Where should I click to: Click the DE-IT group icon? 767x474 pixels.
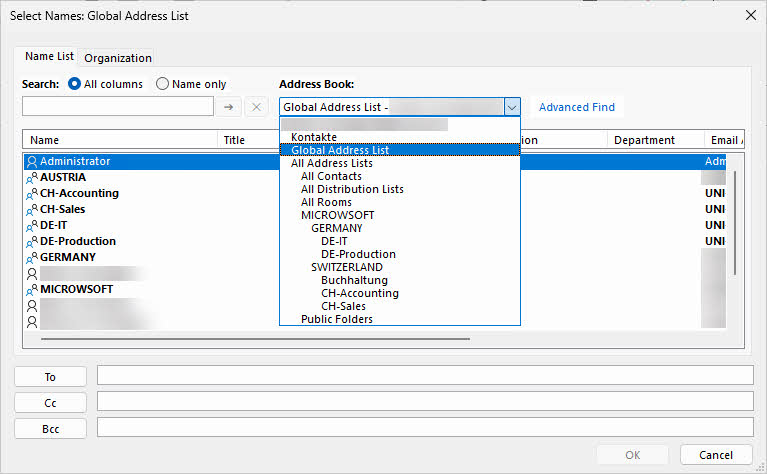[32, 225]
